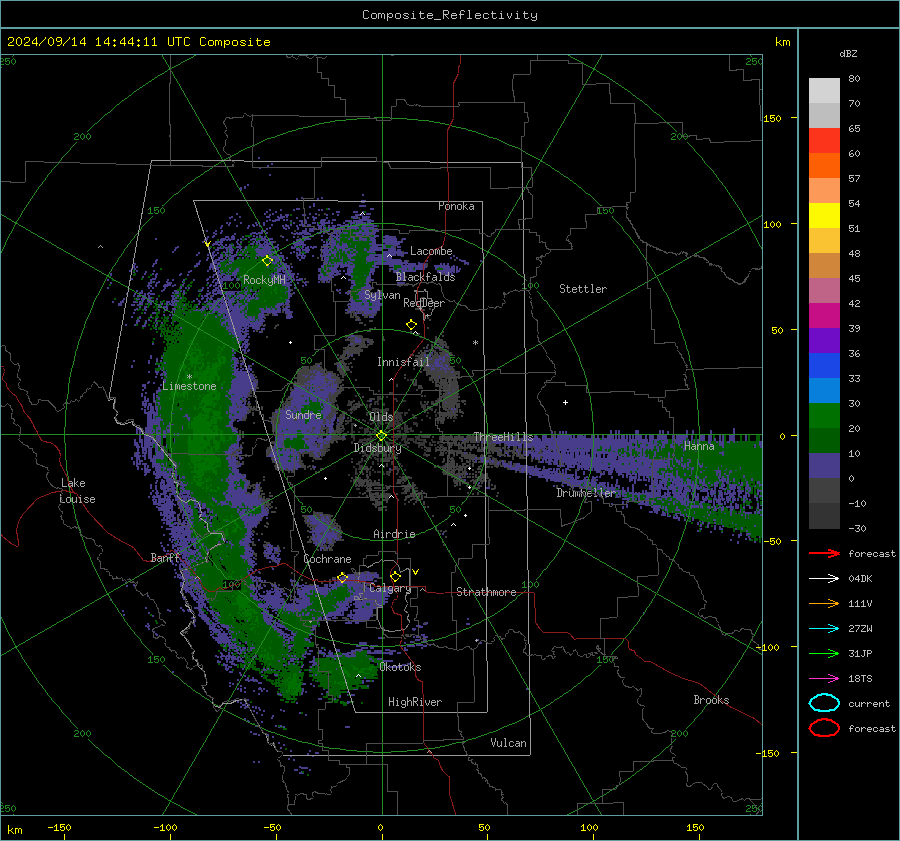Pick the green 20-30 dBZ swatch
The image size is (900, 841).
click(824, 415)
